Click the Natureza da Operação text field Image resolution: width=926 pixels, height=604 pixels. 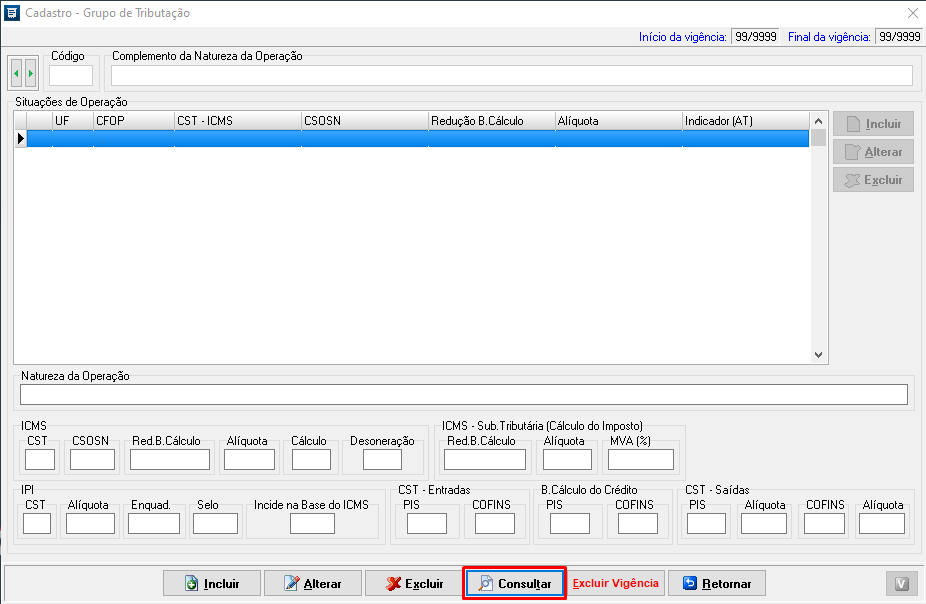463,395
